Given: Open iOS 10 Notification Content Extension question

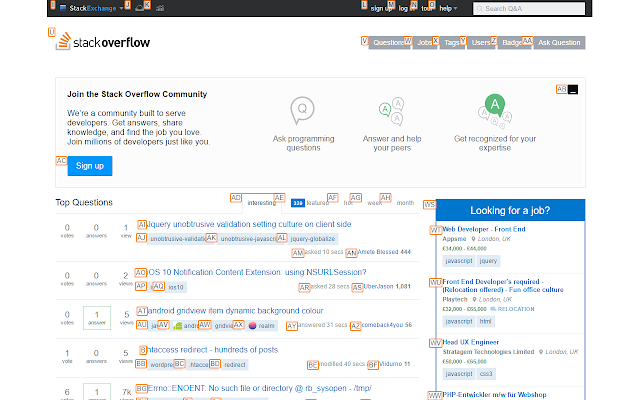Looking at the screenshot, I should coord(256,272).
